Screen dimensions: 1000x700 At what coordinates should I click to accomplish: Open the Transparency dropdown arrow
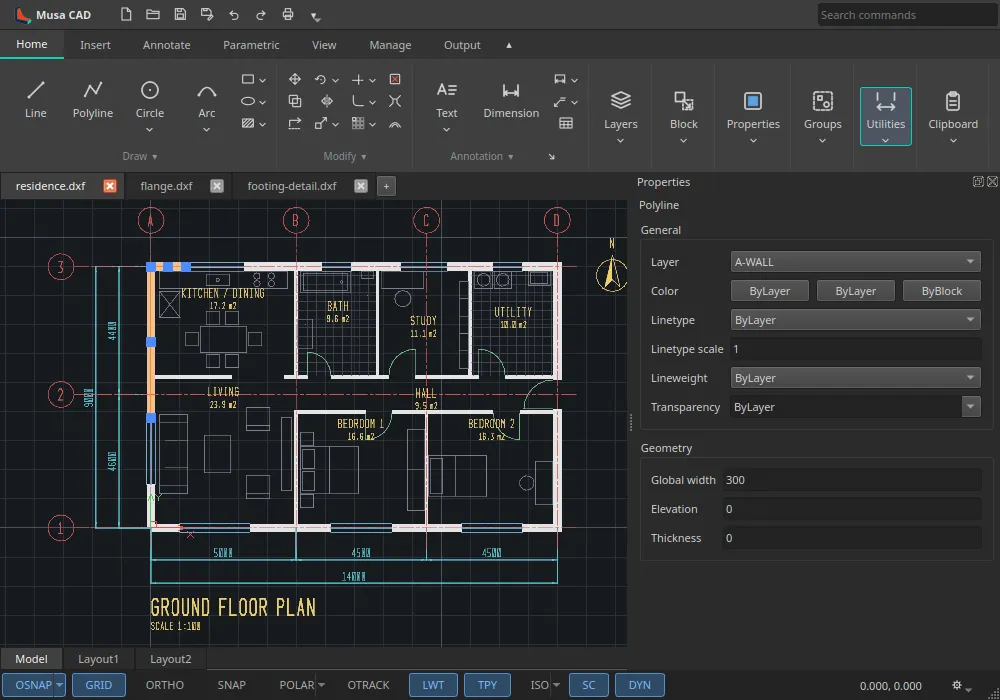tap(971, 407)
